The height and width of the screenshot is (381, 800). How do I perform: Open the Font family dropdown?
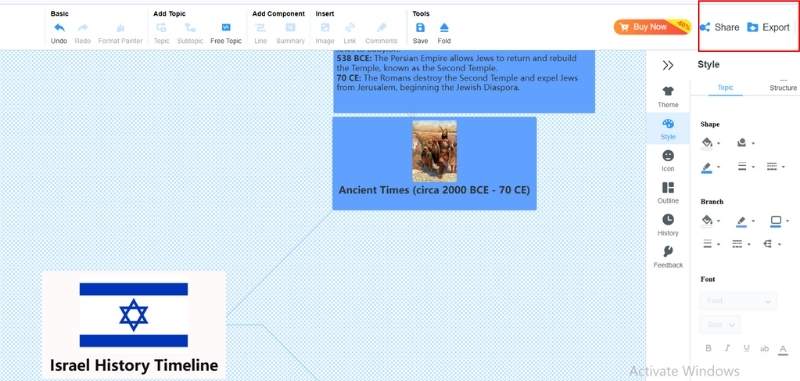(x=738, y=301)
